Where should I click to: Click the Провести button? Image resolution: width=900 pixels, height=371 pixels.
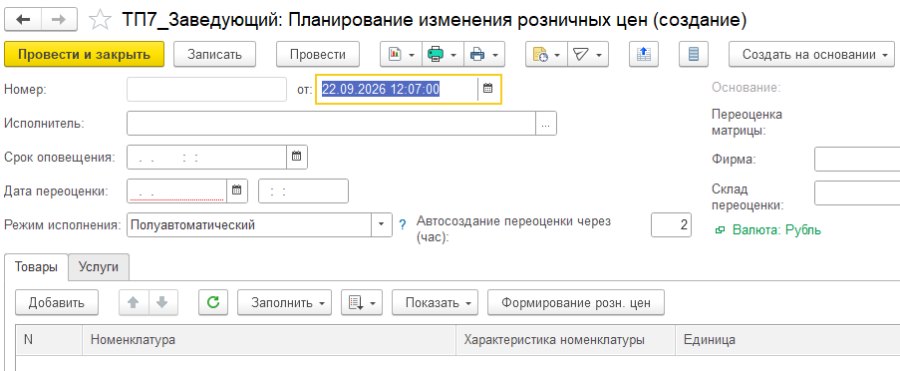[317, 55]
